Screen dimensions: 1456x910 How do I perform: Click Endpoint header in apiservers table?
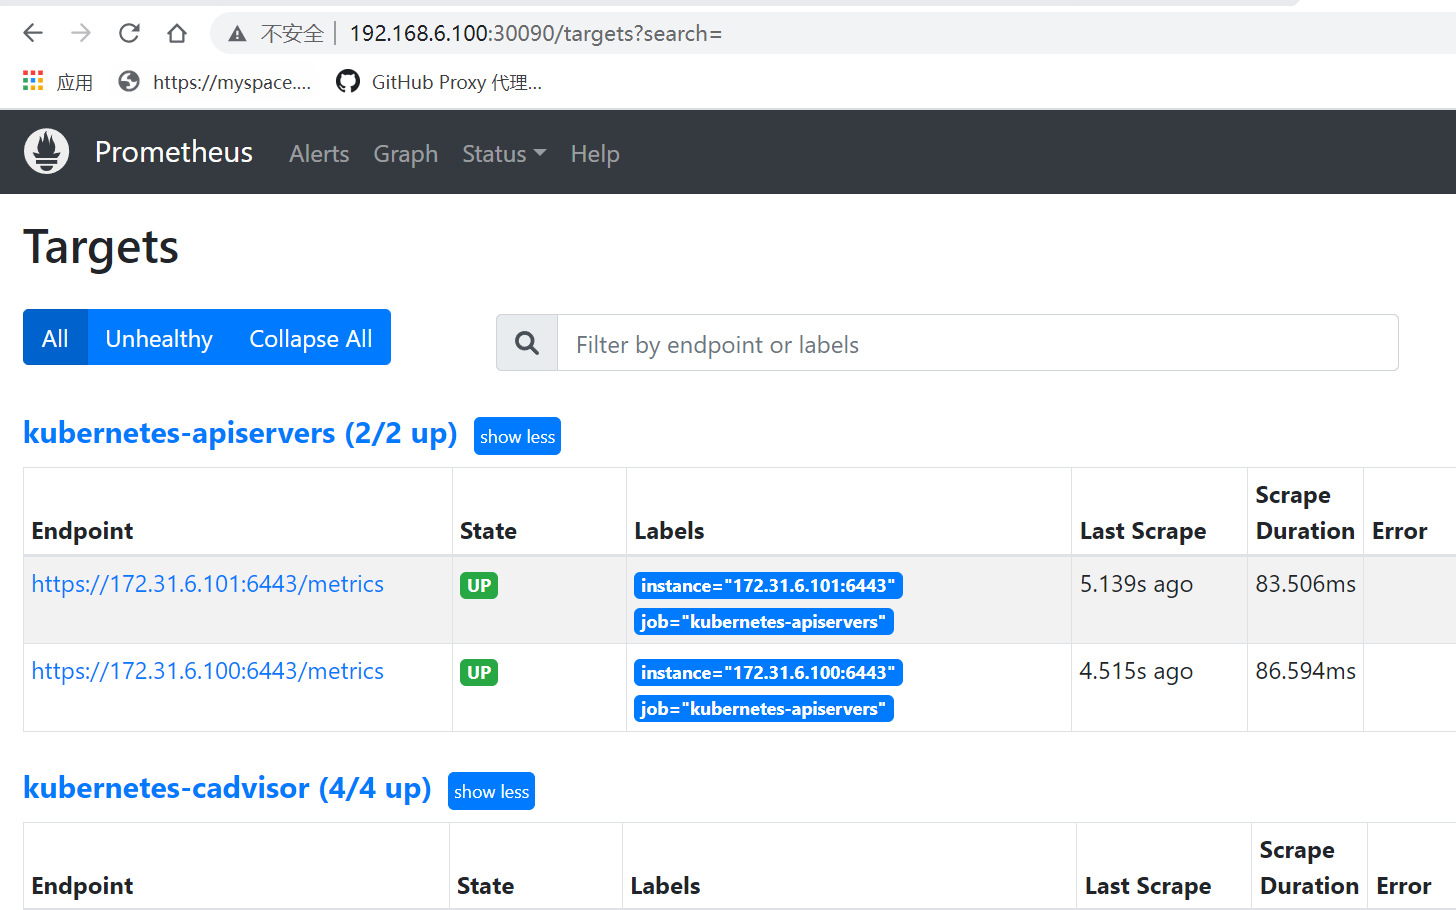(x=82, y=531)
